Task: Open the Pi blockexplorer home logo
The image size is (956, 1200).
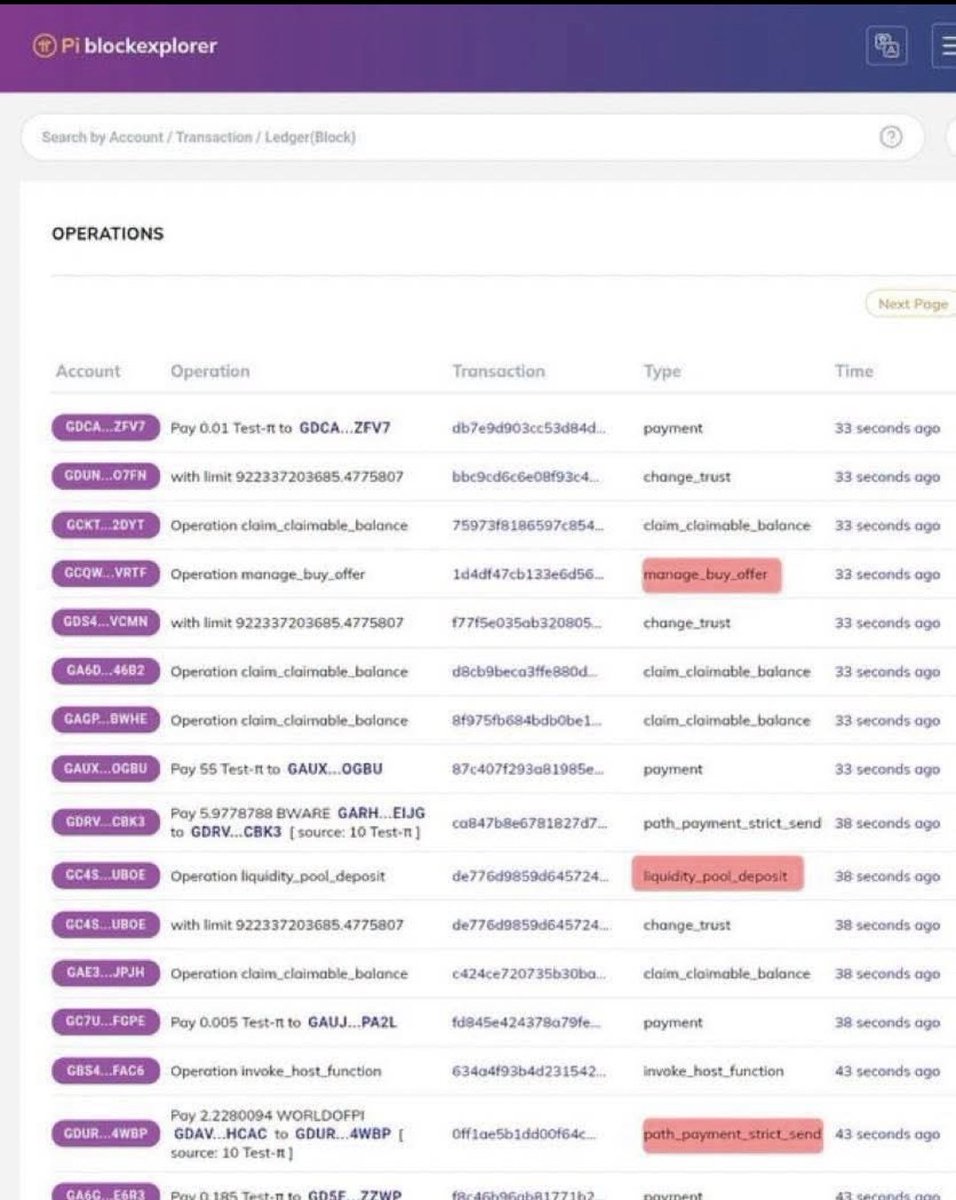Action: point(125,46)
